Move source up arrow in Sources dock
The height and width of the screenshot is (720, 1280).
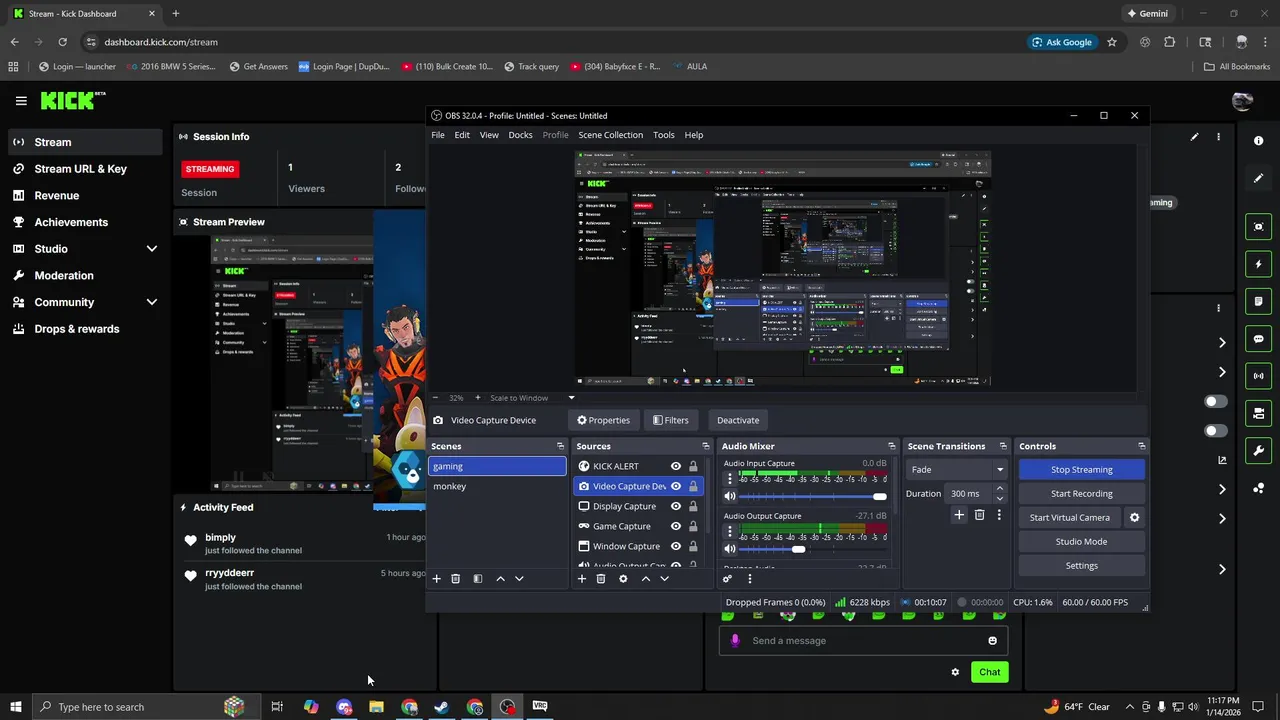646,579
